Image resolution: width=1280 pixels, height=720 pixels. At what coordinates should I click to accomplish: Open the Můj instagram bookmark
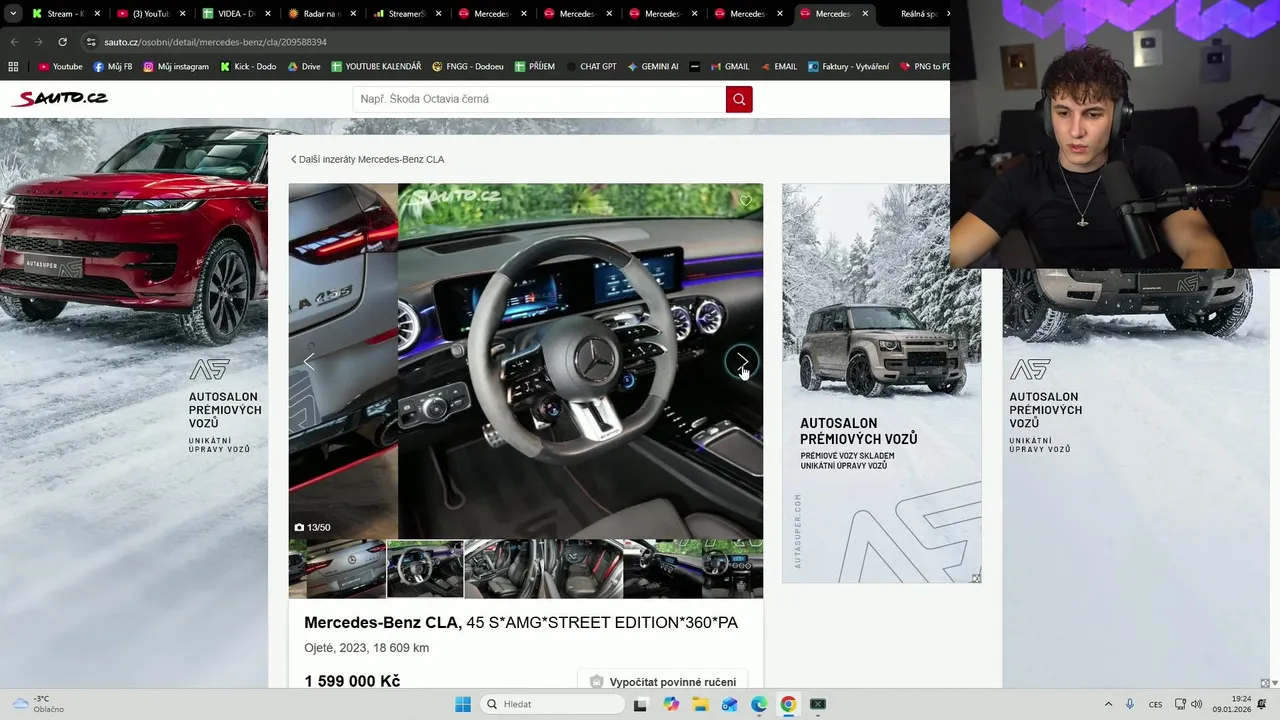click(x=176, y=67)
